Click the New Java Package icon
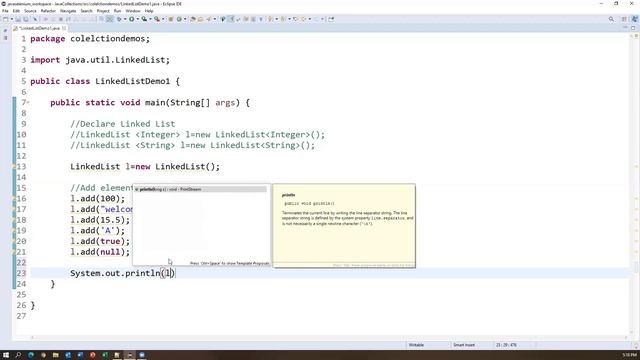This screenshot has width=640, height=360. [x=171, y=19]
